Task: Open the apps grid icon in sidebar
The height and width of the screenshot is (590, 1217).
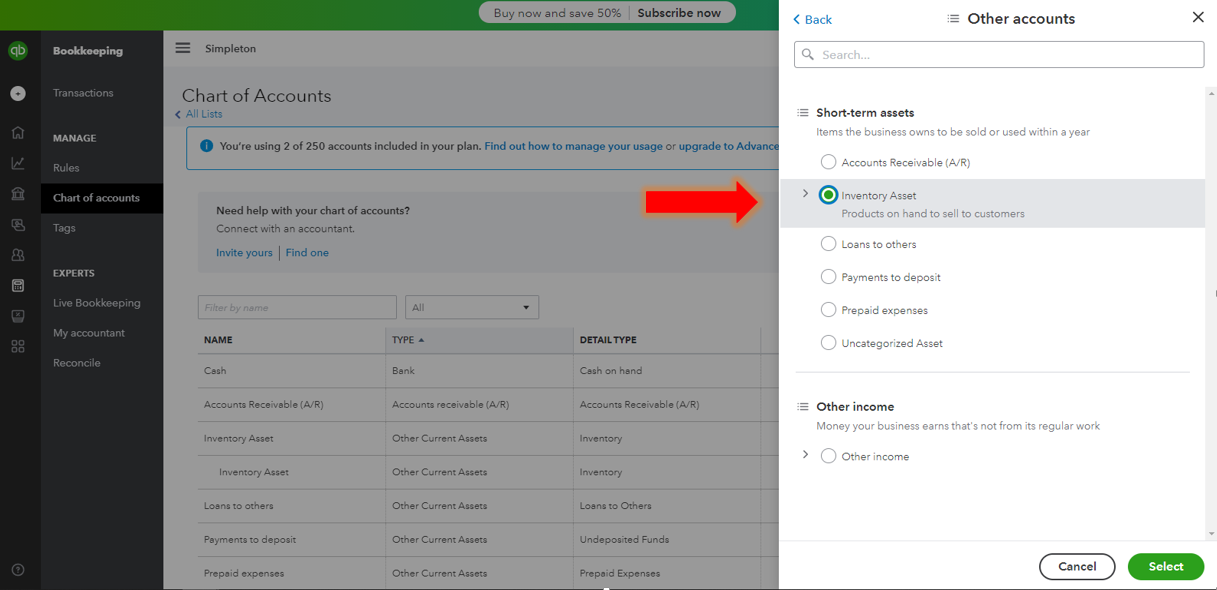Action: (18, 345)
